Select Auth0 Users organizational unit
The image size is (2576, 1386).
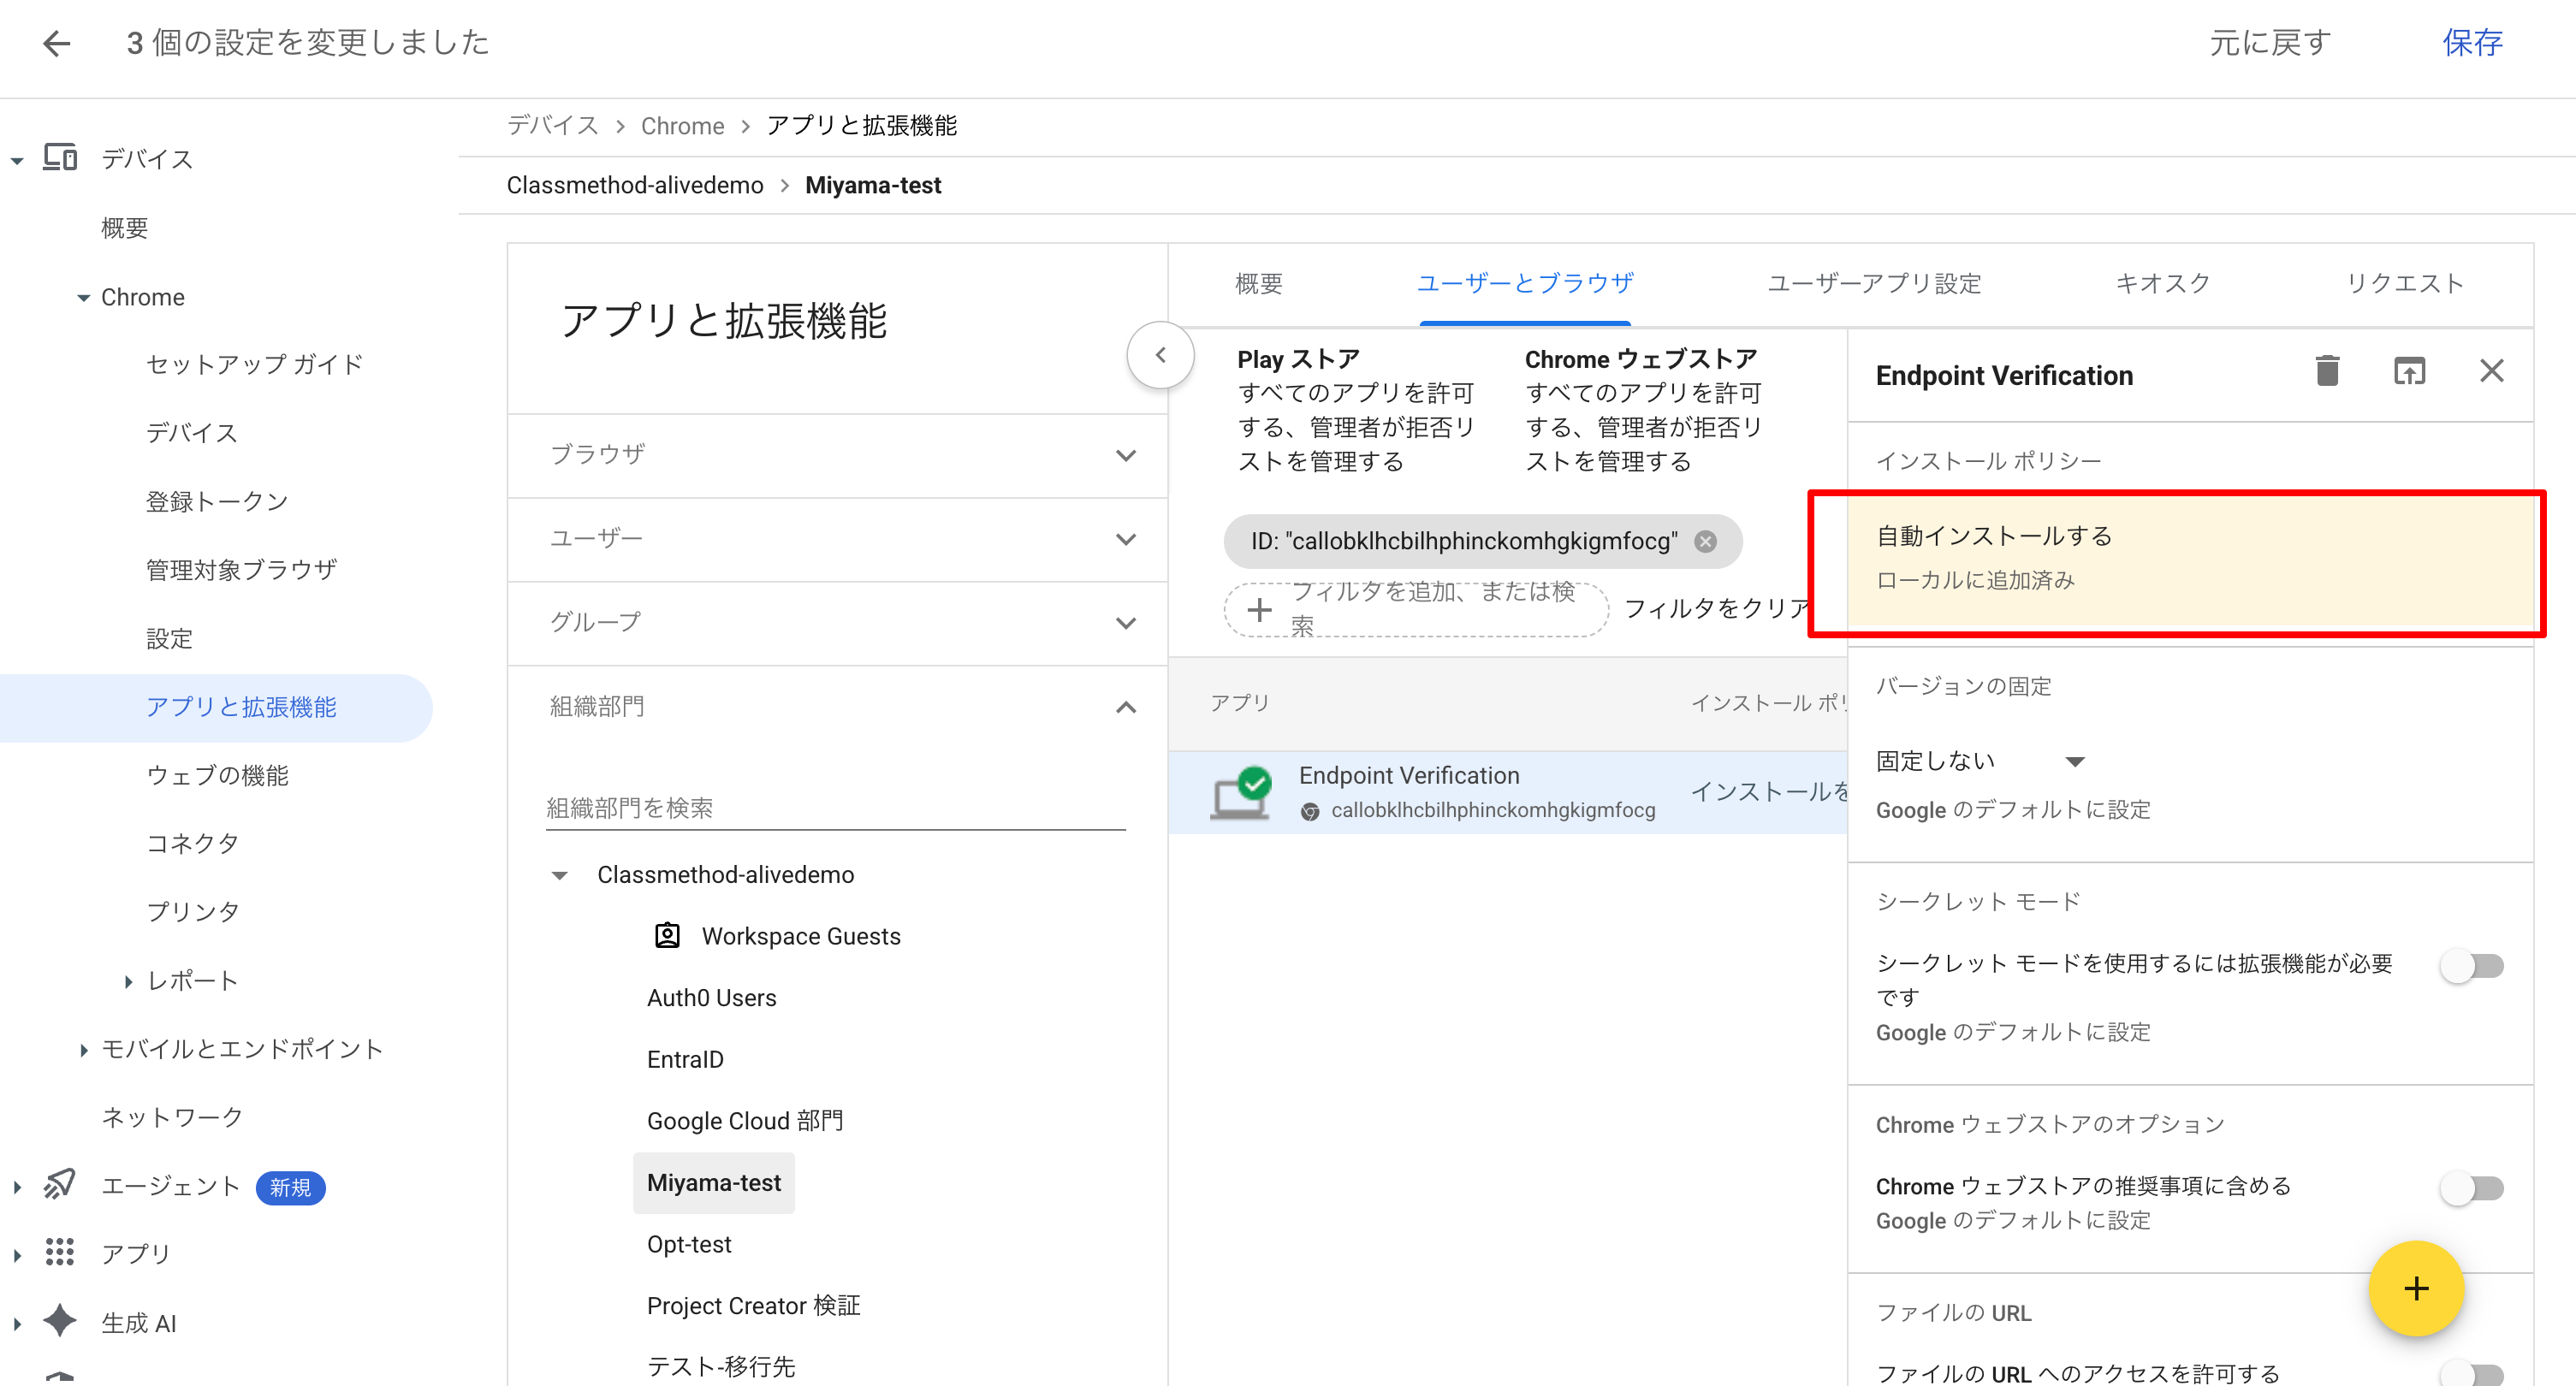tap(711, 998)
